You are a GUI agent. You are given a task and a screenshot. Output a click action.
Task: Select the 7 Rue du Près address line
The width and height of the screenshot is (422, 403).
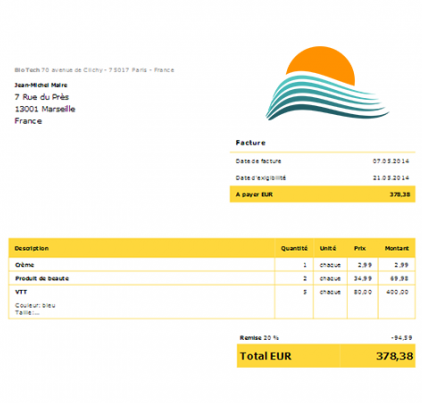pyautogui.click(x=42, y=97)
